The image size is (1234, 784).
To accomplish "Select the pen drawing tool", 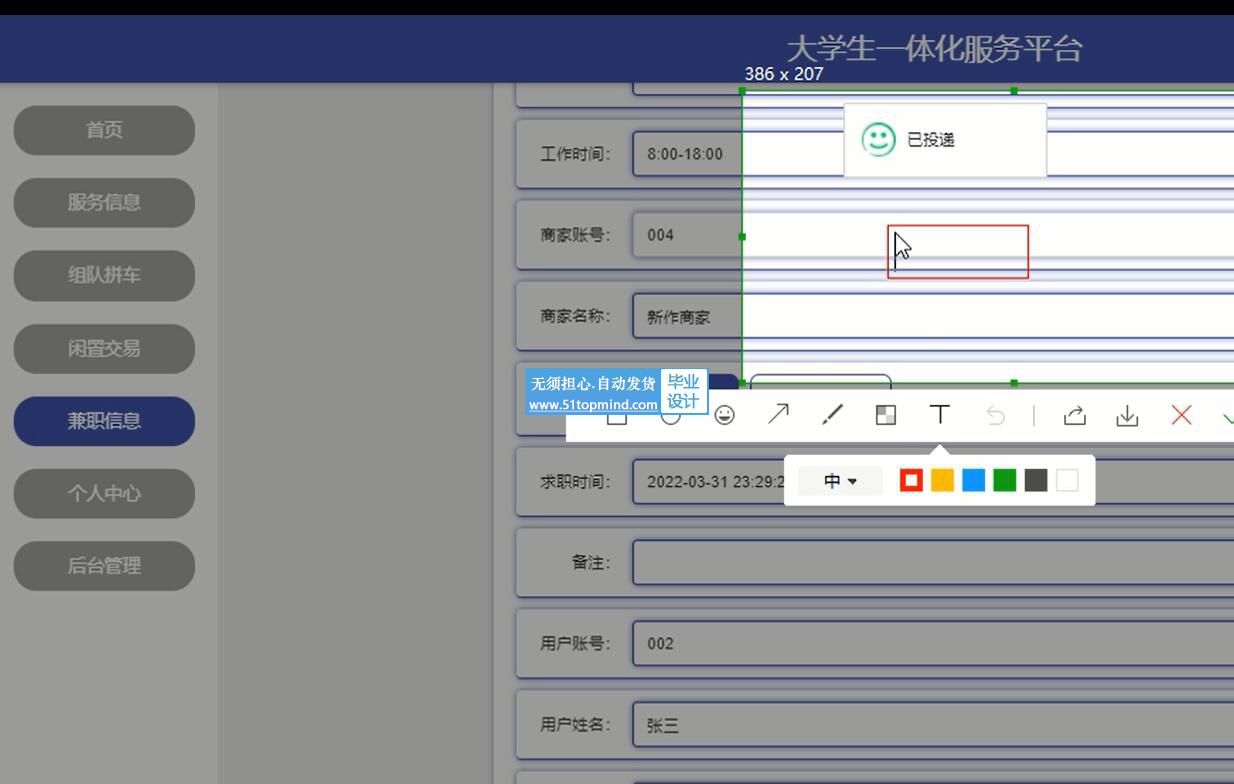I will coord(832,414).
